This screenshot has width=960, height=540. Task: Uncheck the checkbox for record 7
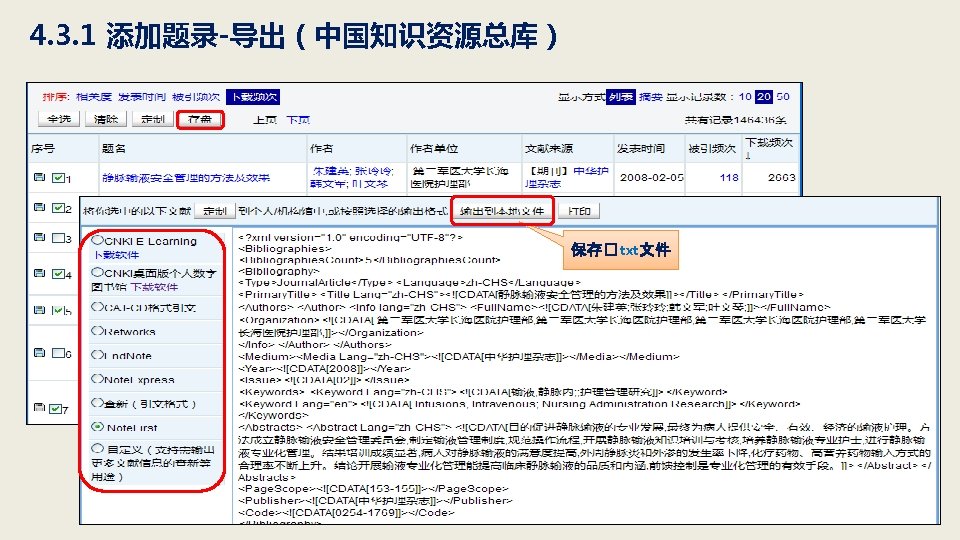[56, 408]
